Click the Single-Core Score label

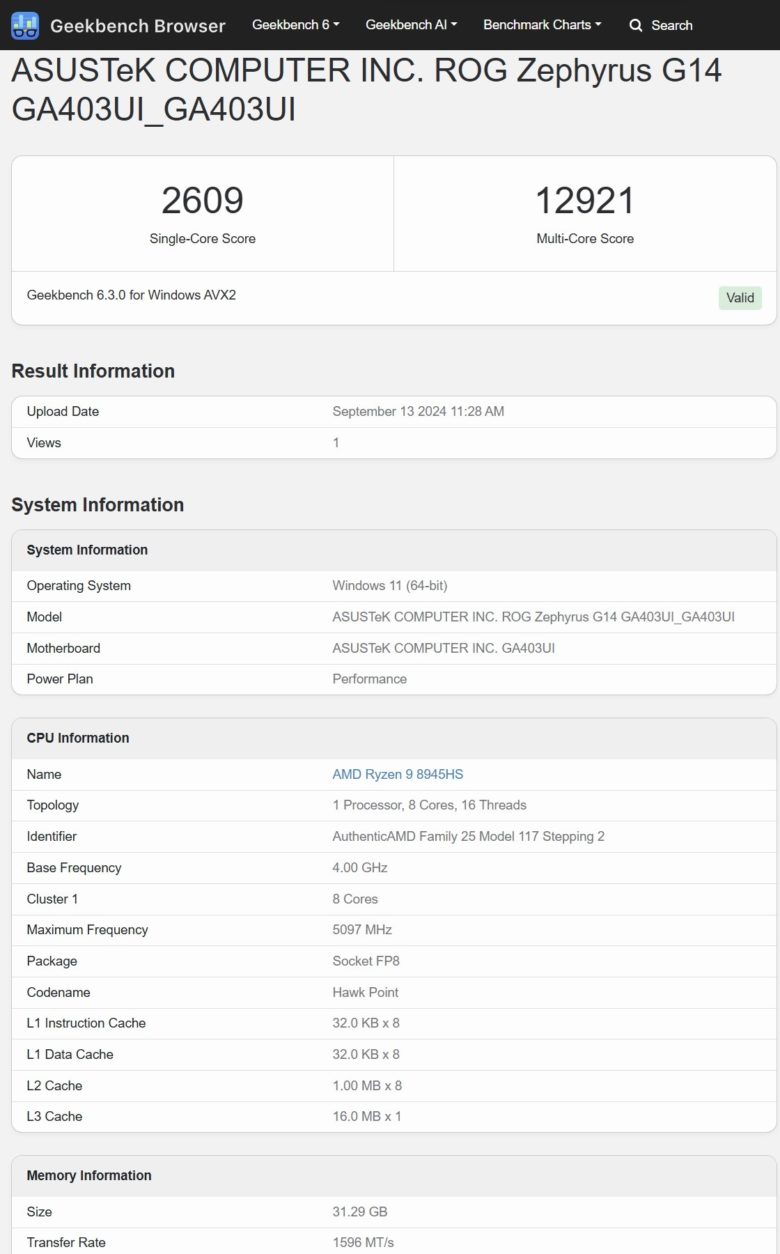(x=203, y=239)
